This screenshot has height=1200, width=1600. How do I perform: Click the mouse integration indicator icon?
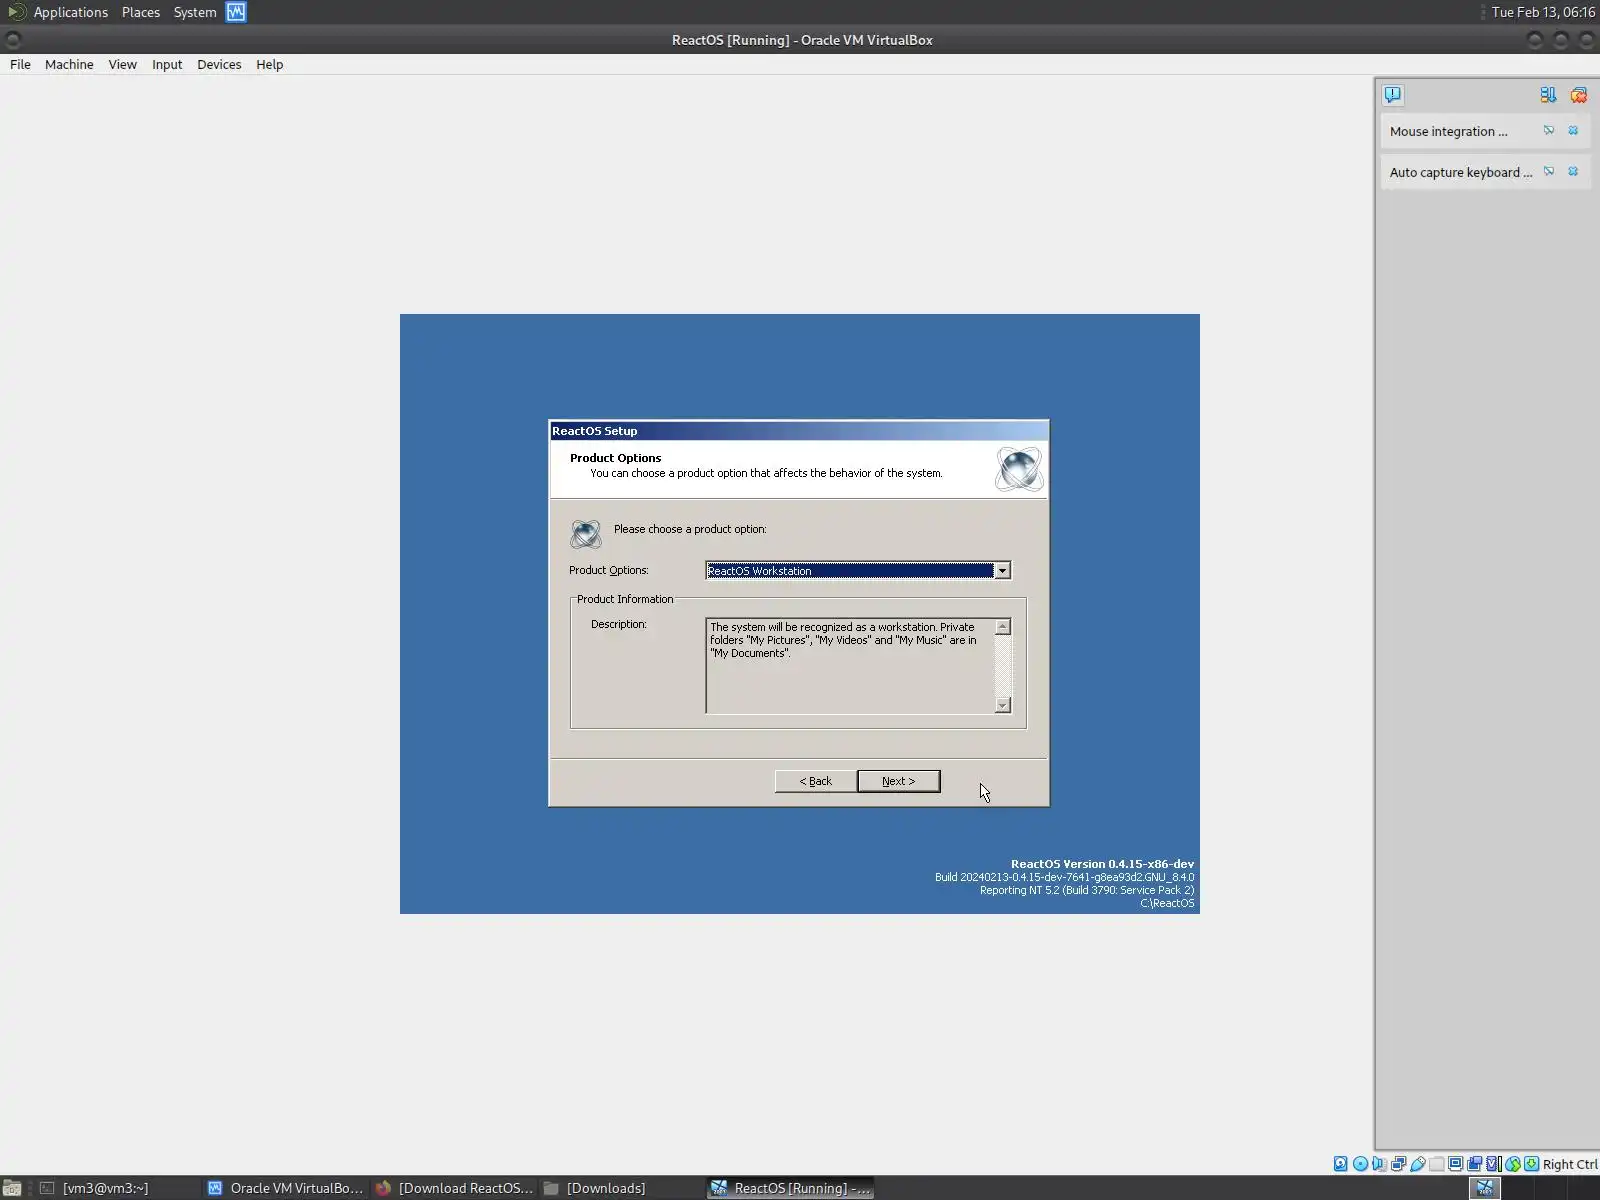(x=1512, y=1164)
